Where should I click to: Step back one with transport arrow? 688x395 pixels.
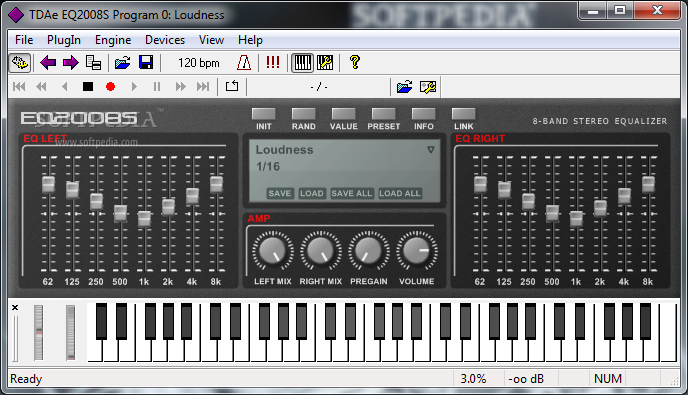(64, 86)
